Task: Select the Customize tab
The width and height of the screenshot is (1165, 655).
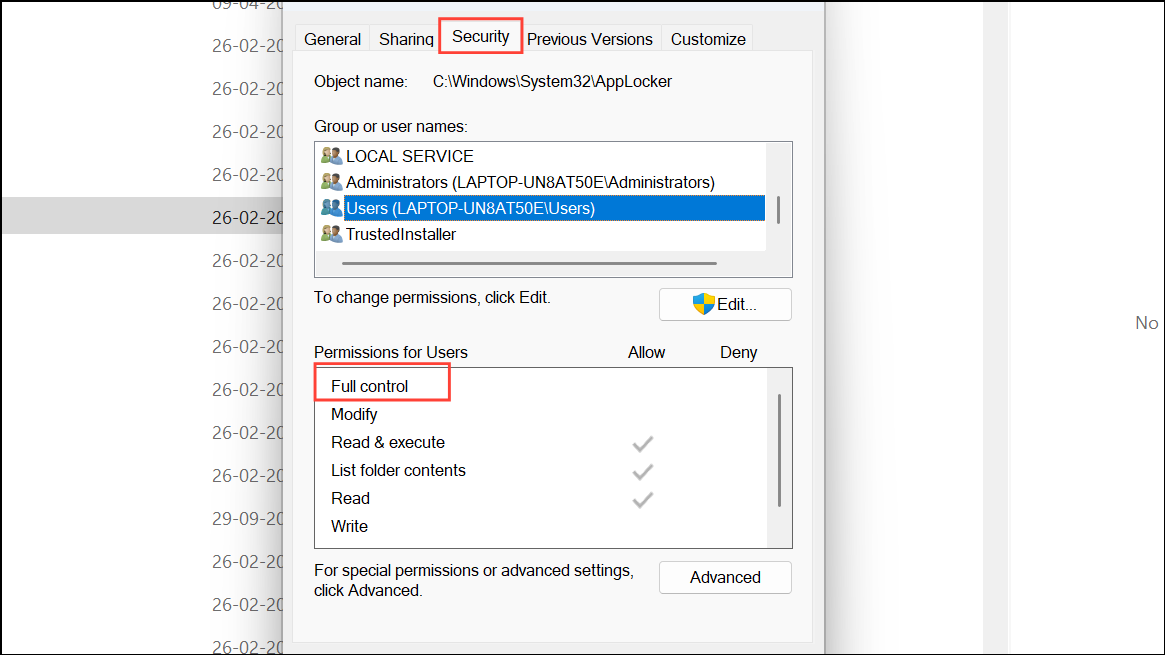Action: point(707,38)
